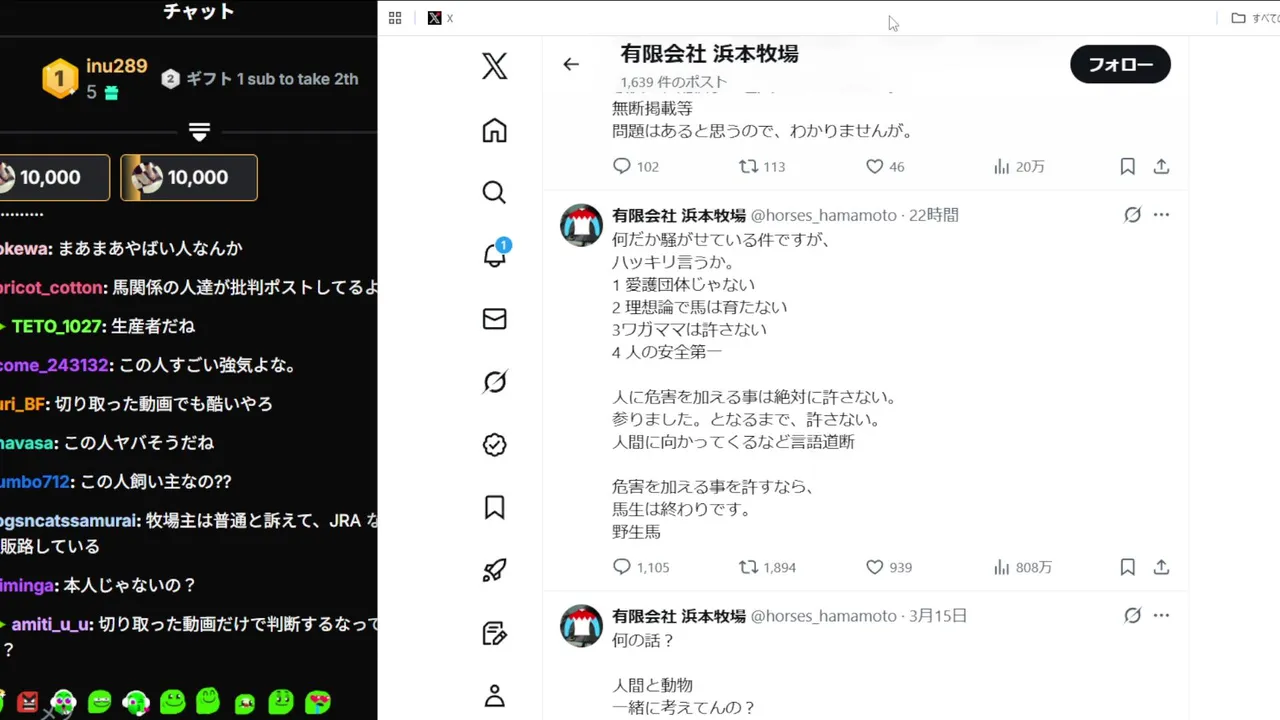The height and width of the screenshot is (720, 1280).
Task: Ask Grok about the 3月15日 post
Action: [1132, 616]
